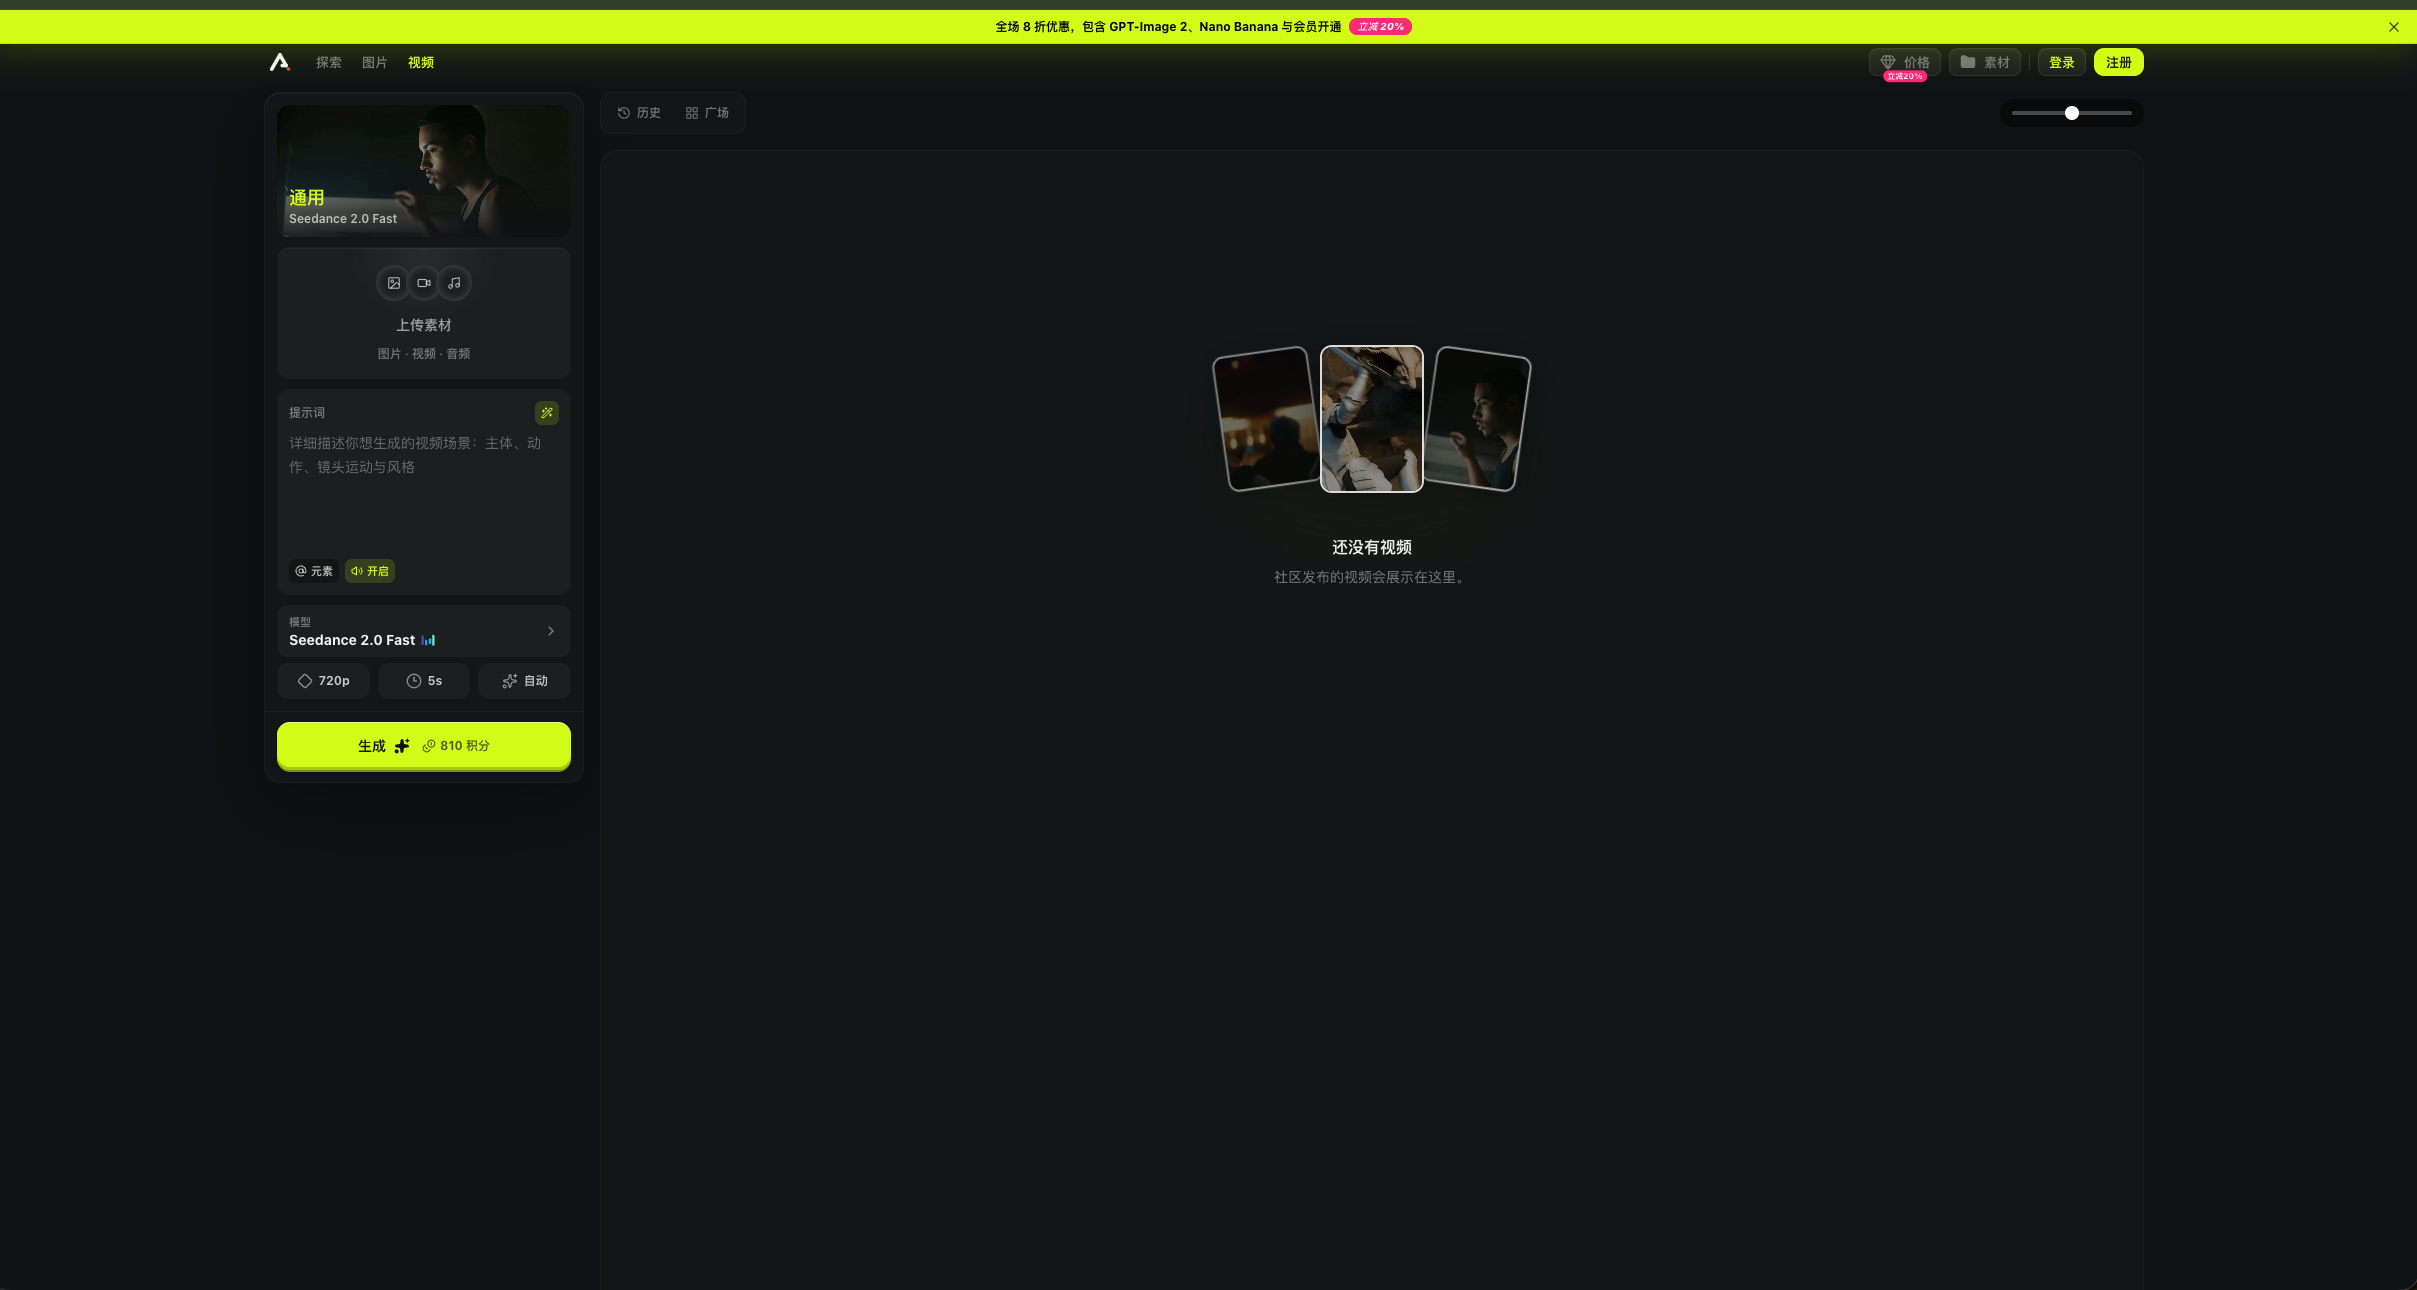2417x1290 pixels.
Task: Click the history clock icon
Action: pos(624,113)
